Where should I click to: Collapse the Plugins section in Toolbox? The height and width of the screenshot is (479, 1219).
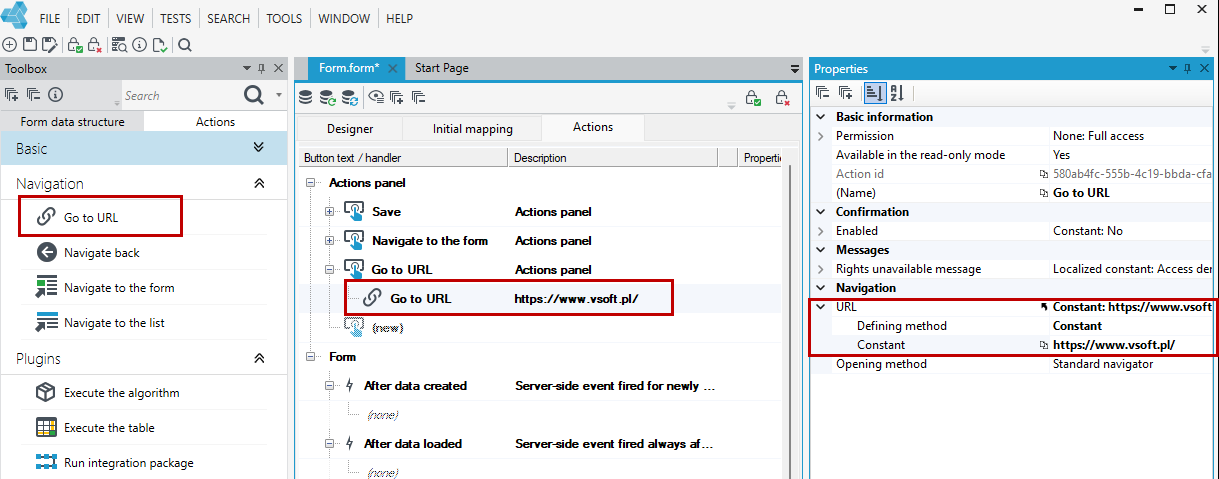tap(259, 358)
